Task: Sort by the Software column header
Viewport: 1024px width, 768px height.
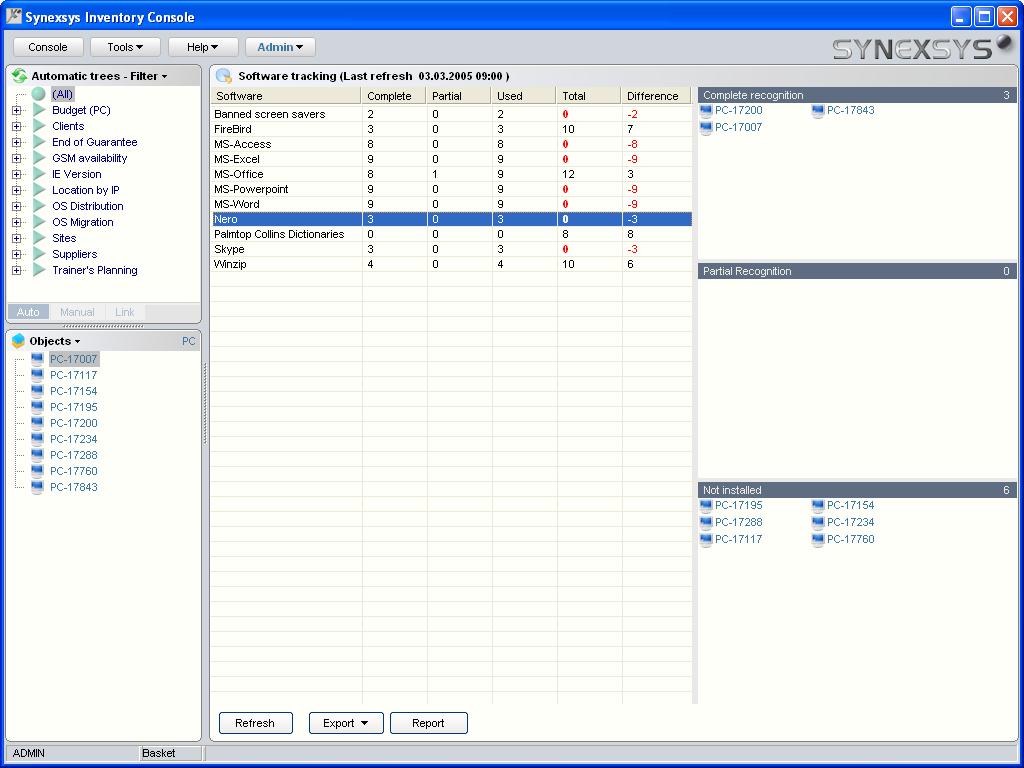Action: click(286, 96)
